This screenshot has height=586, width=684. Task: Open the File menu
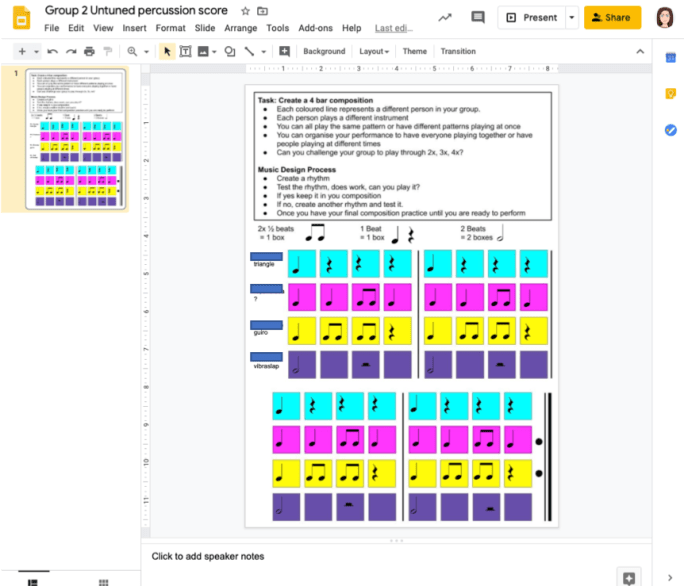[51, 28]
